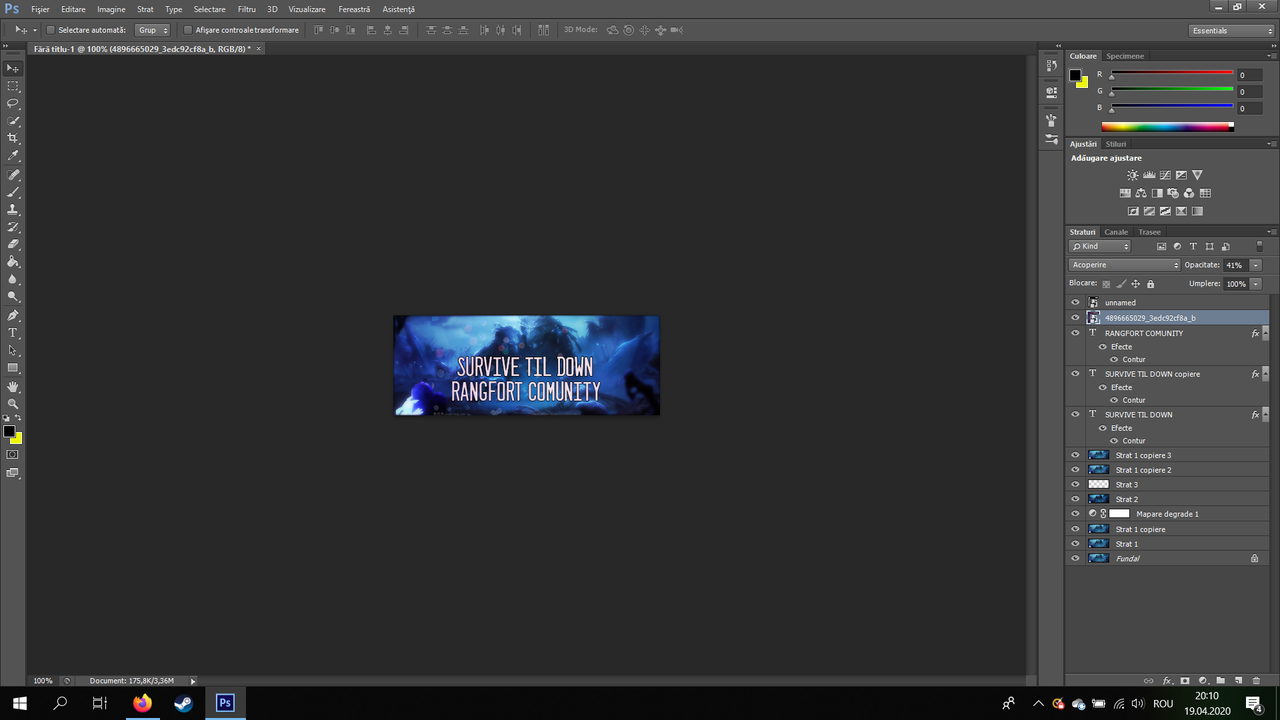Select the Move tool
Screen dimensions: 1280x720
(14, 68)
